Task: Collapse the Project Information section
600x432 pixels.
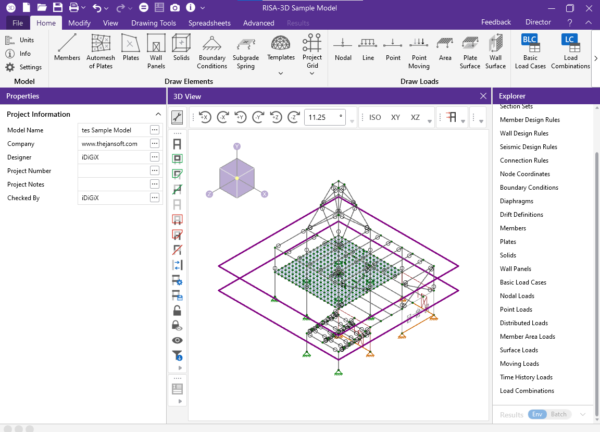Action: coord(158,114)
